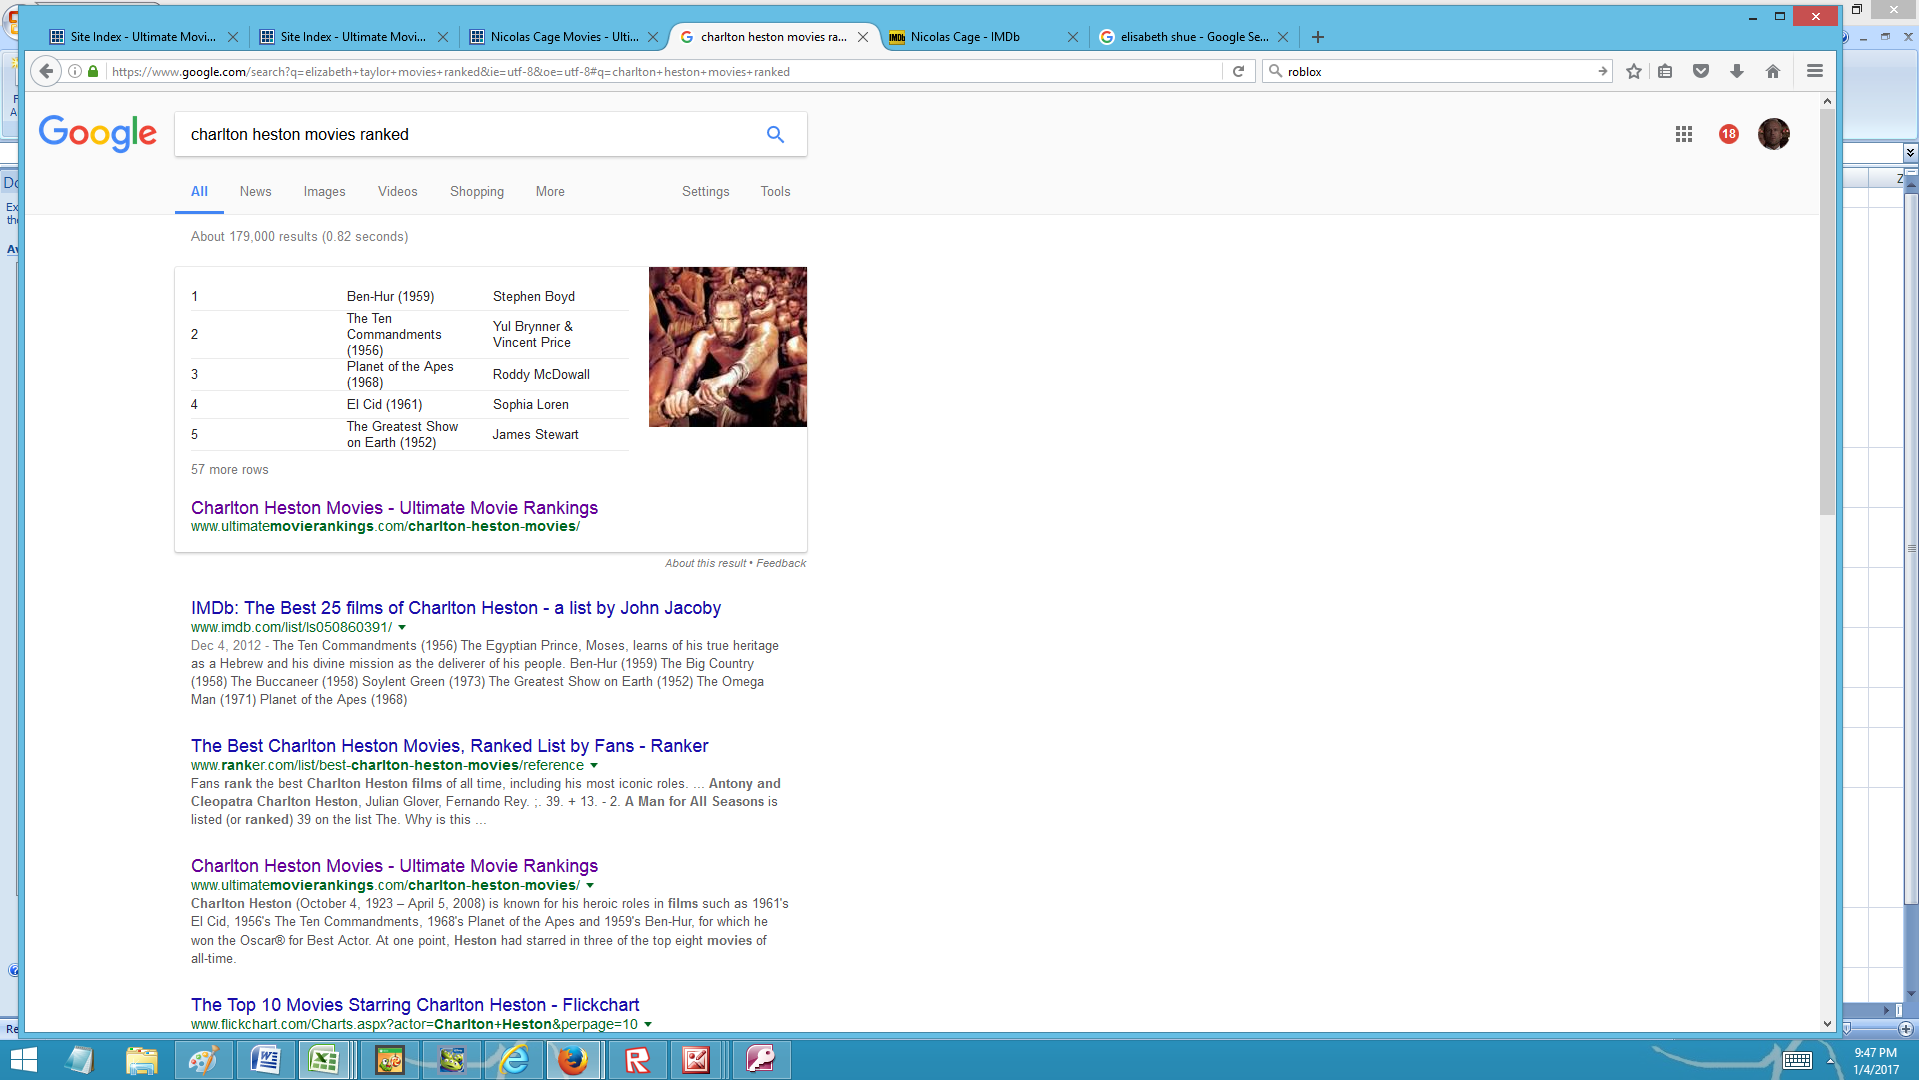Open the bookmarks list icon

tap(1665, 71)
